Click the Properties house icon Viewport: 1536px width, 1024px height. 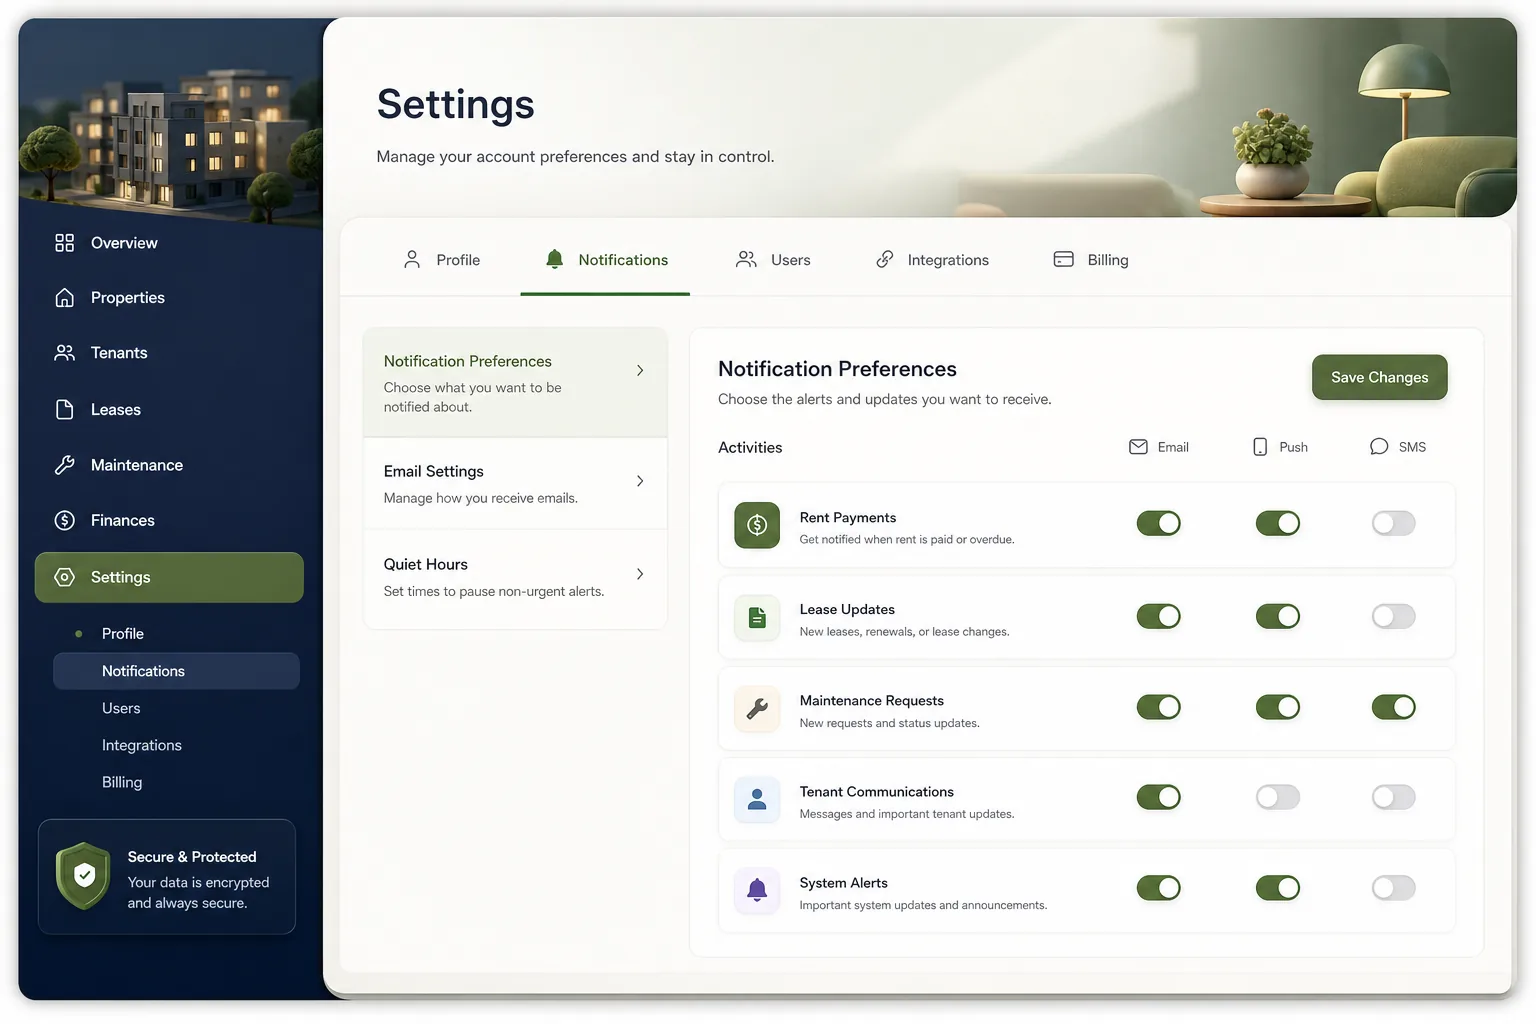[65, 298]
